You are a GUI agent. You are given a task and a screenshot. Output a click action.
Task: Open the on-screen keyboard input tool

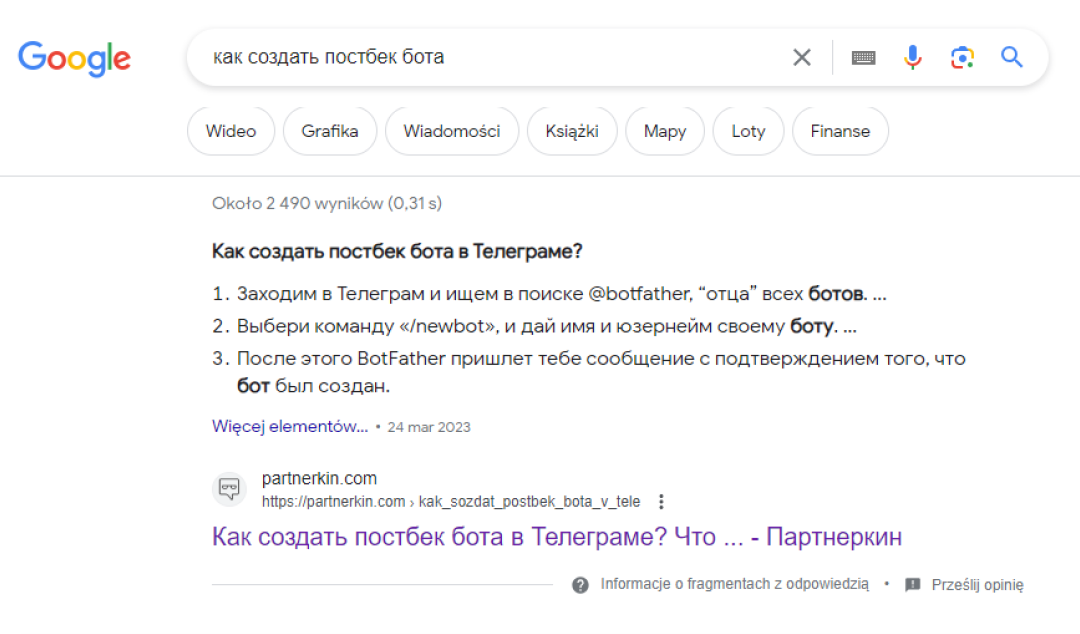[x=863, y=57]
